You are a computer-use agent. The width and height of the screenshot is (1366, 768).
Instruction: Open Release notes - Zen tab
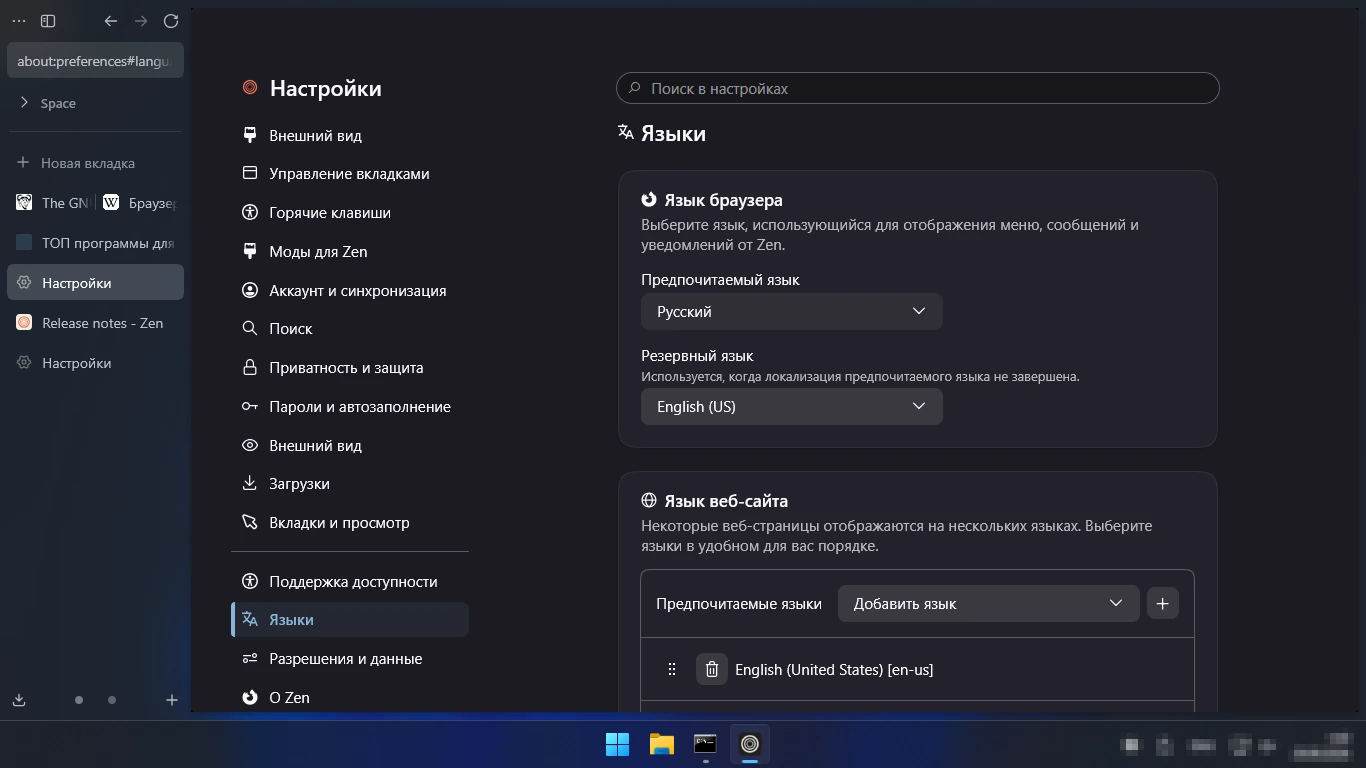click(x=95, y=323)
